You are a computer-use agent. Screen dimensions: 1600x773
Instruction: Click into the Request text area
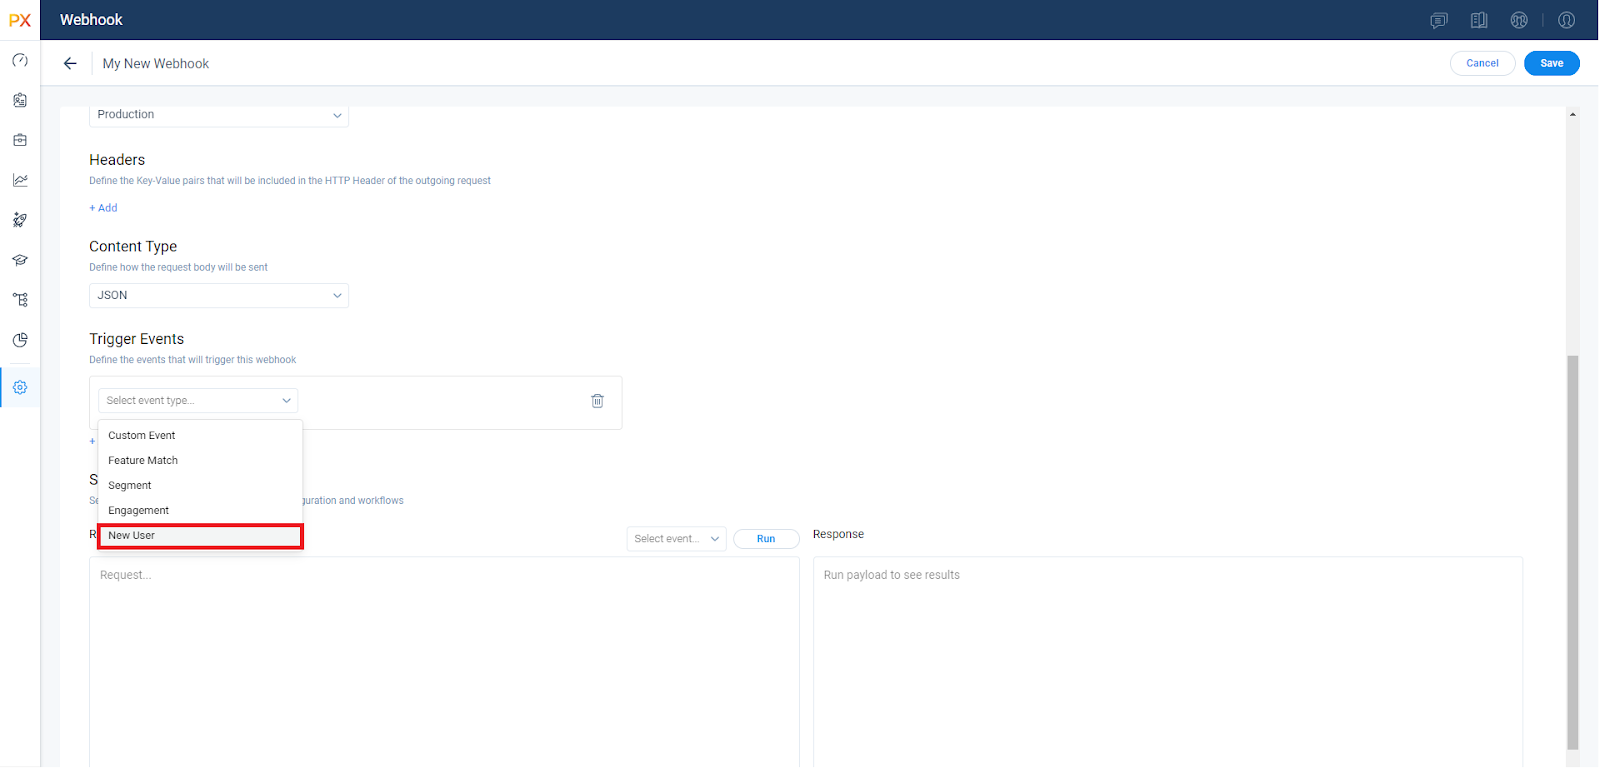click(x=444, y=662)
